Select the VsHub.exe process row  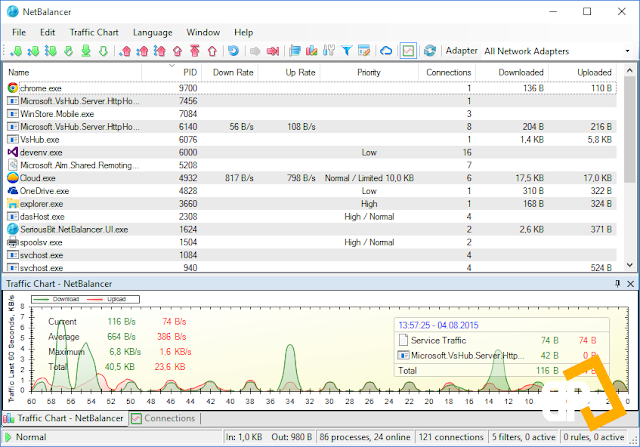310,140
